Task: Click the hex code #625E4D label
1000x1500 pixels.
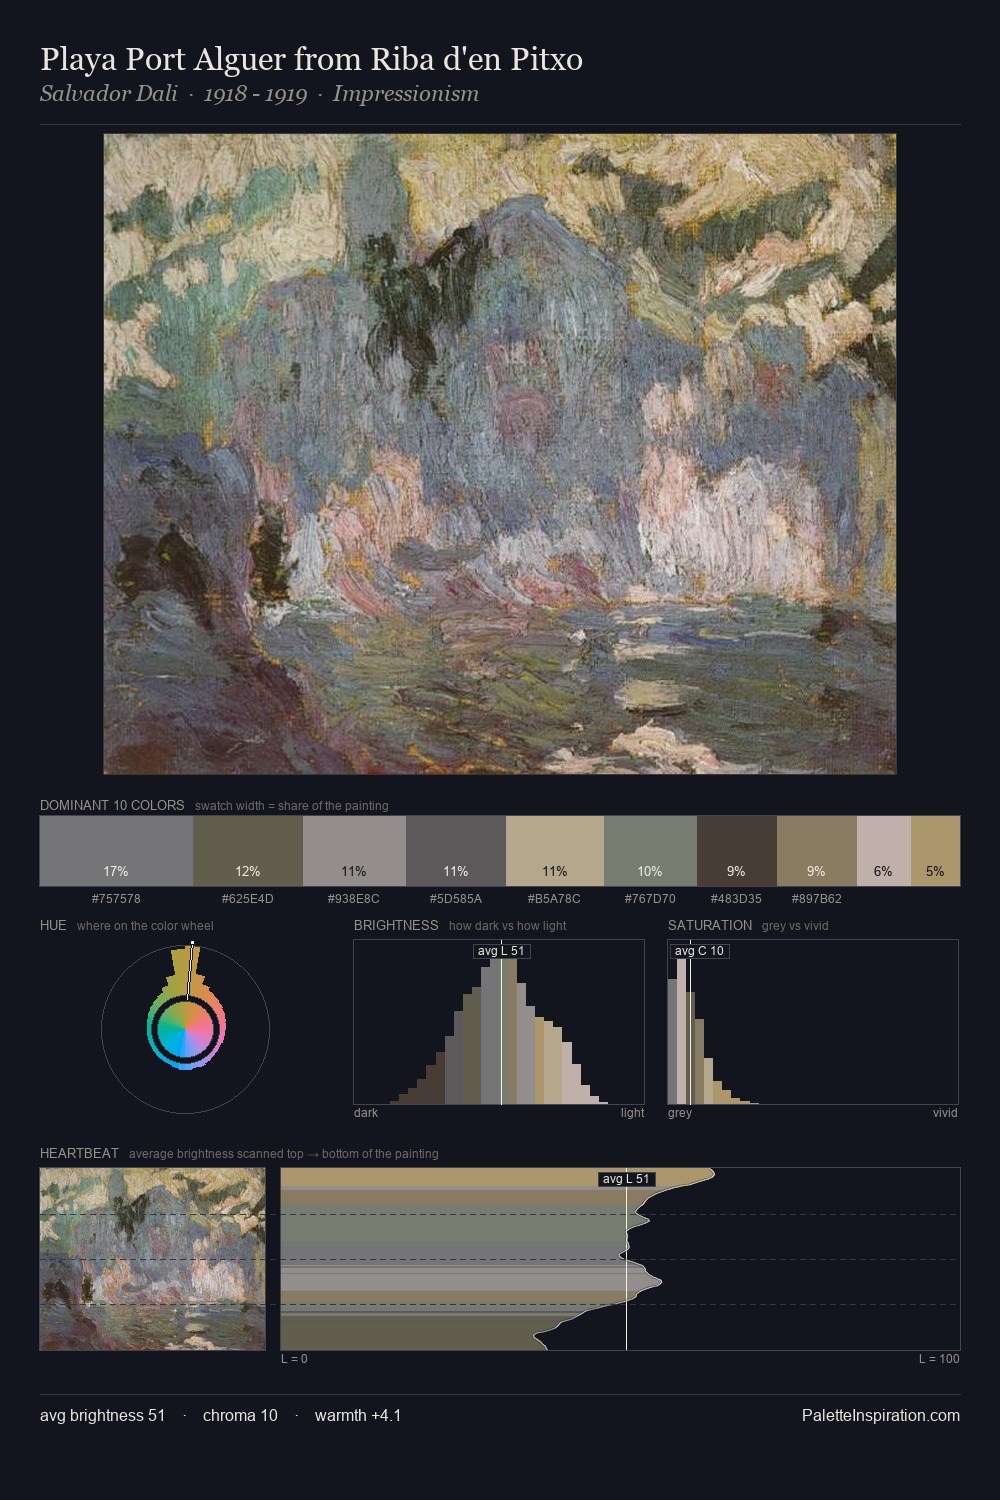Action: (248, 899)
